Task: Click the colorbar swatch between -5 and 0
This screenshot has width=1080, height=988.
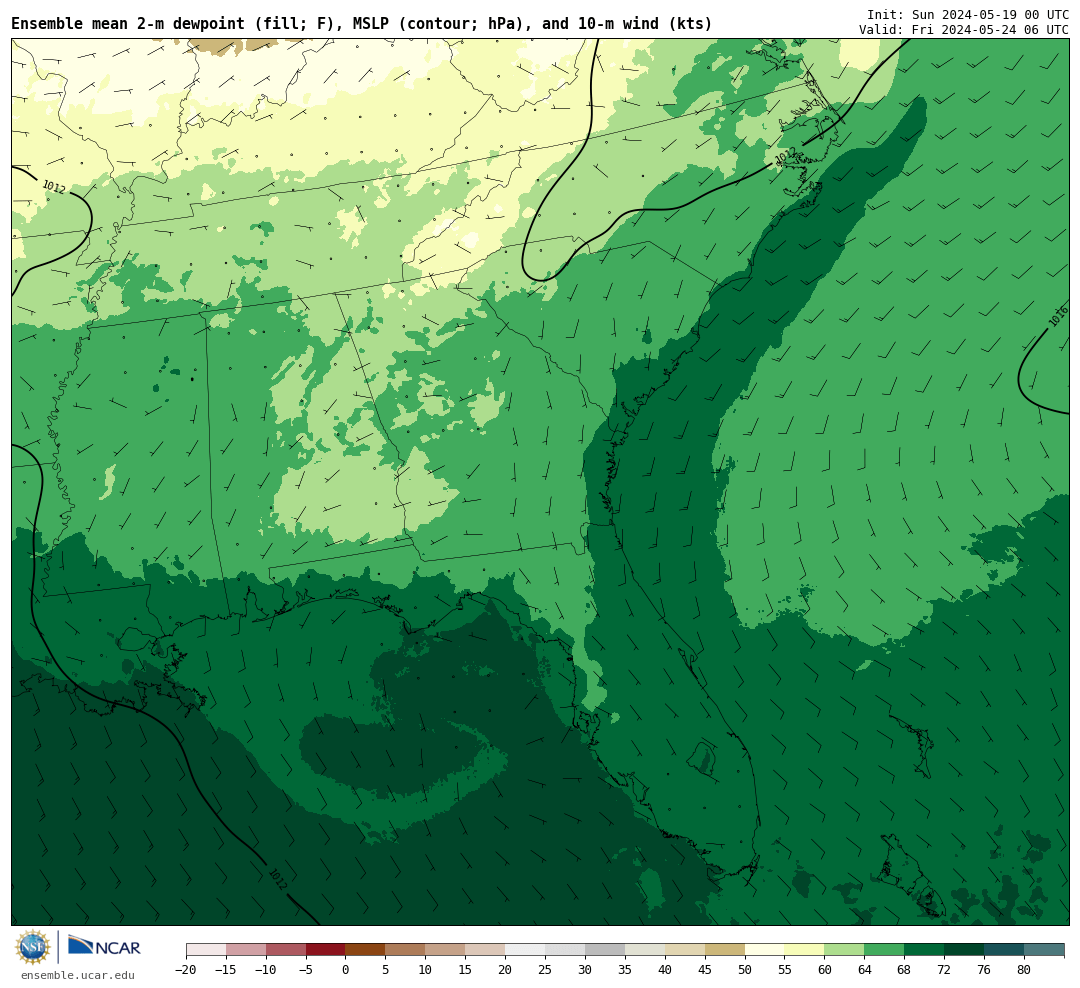Action: click(325, 950)
